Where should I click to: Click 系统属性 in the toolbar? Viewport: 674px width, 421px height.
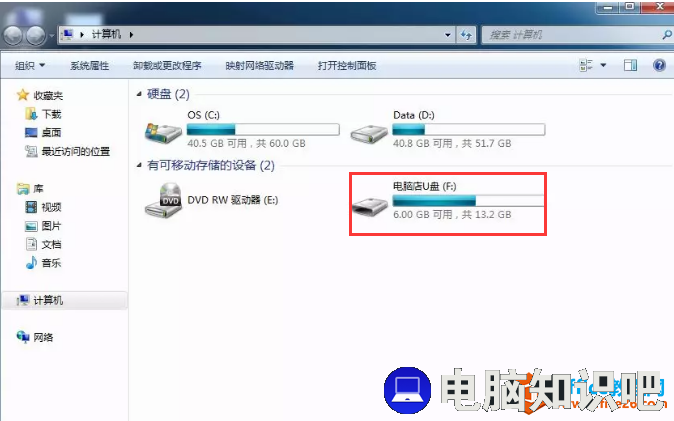click(89, 65)
